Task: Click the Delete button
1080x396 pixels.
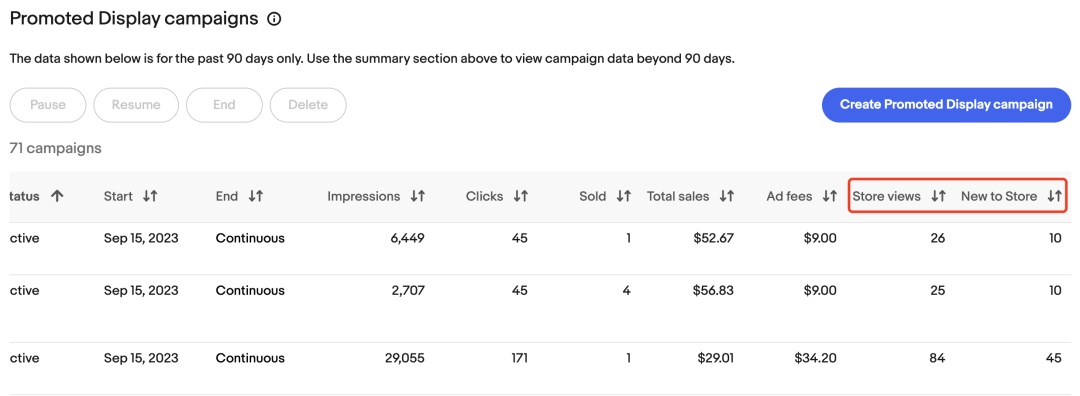Action: pyautogui.click(x=308, y=105)
